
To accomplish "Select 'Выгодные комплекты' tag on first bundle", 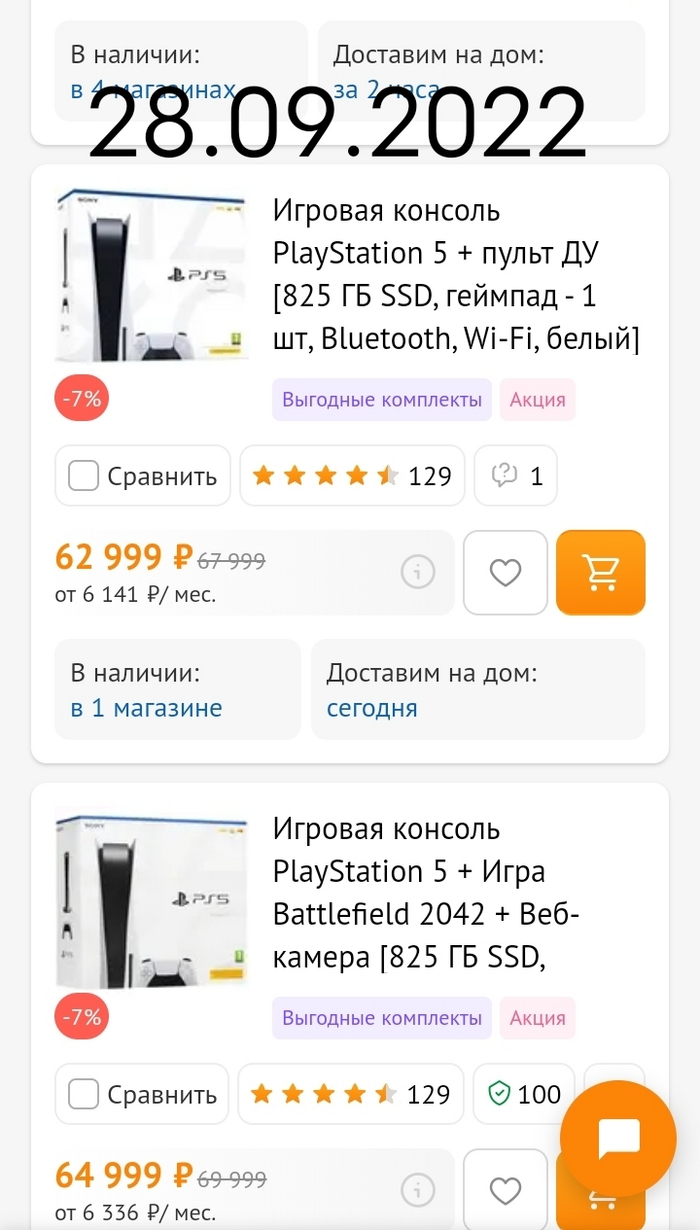I will click(x=382, y=400).
